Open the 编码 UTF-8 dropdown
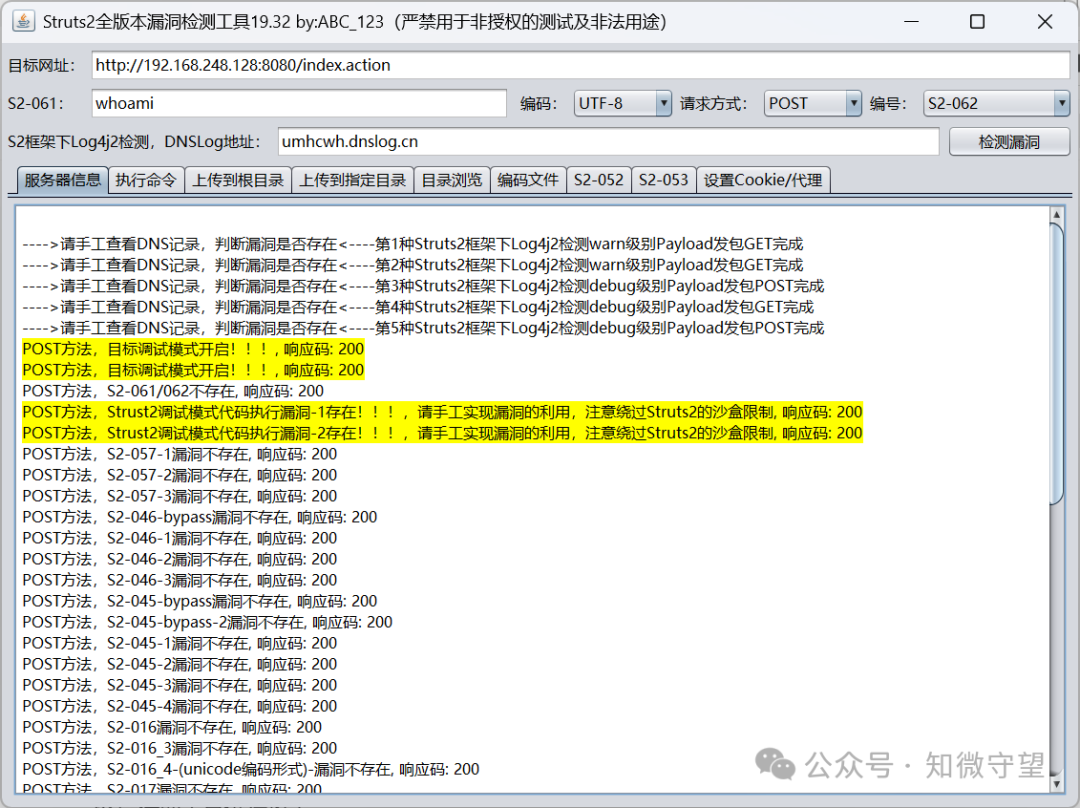The width and height of the screenshot is (1080, 808). point(623,103)
